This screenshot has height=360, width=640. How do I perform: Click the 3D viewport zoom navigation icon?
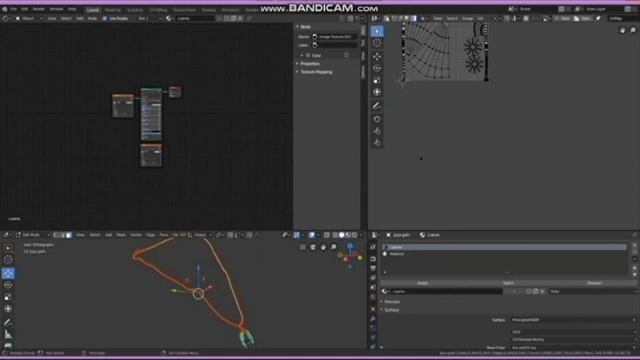pos(333,247)
